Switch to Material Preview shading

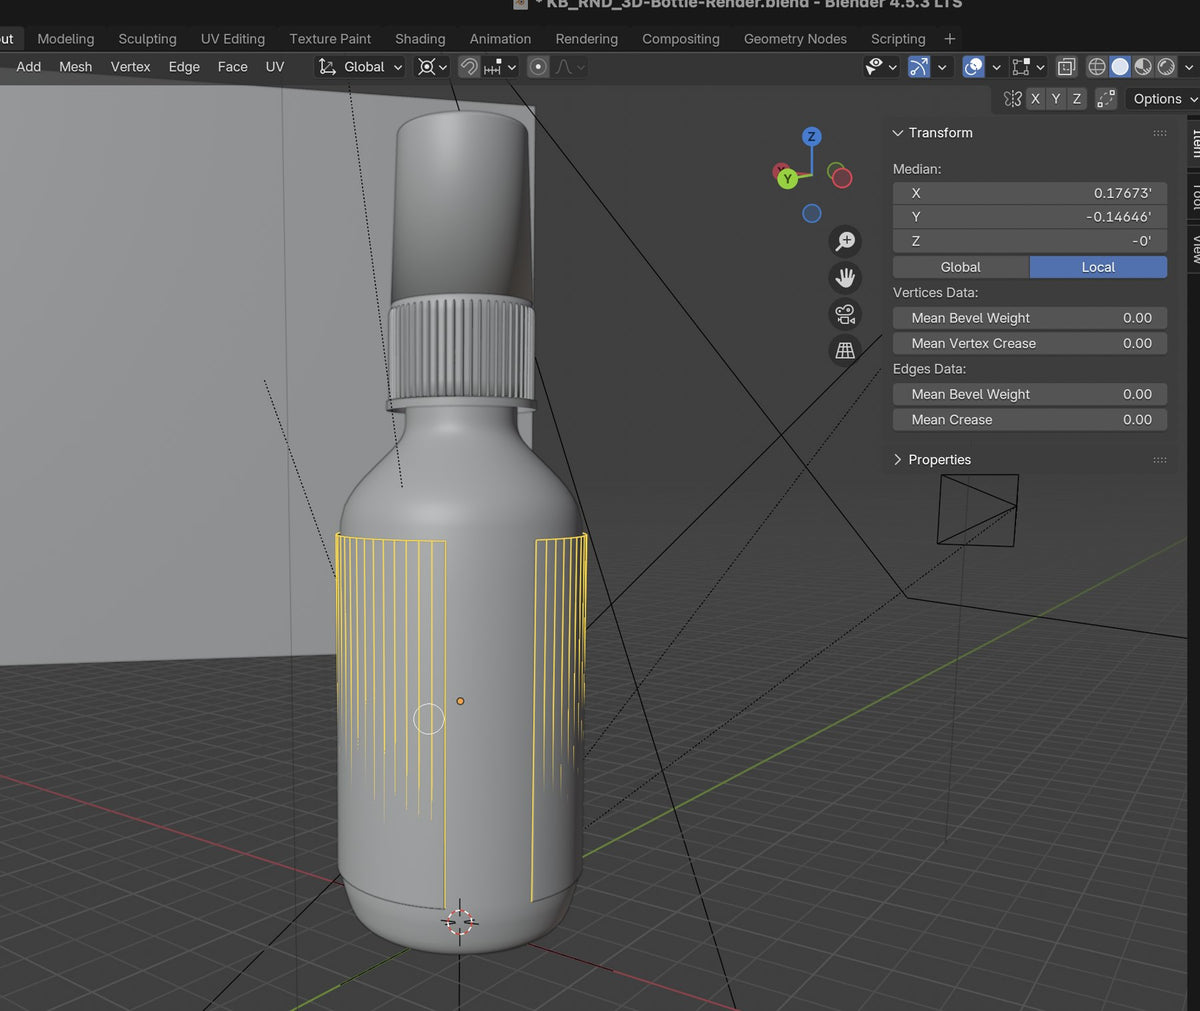(x=1143, y=67)
